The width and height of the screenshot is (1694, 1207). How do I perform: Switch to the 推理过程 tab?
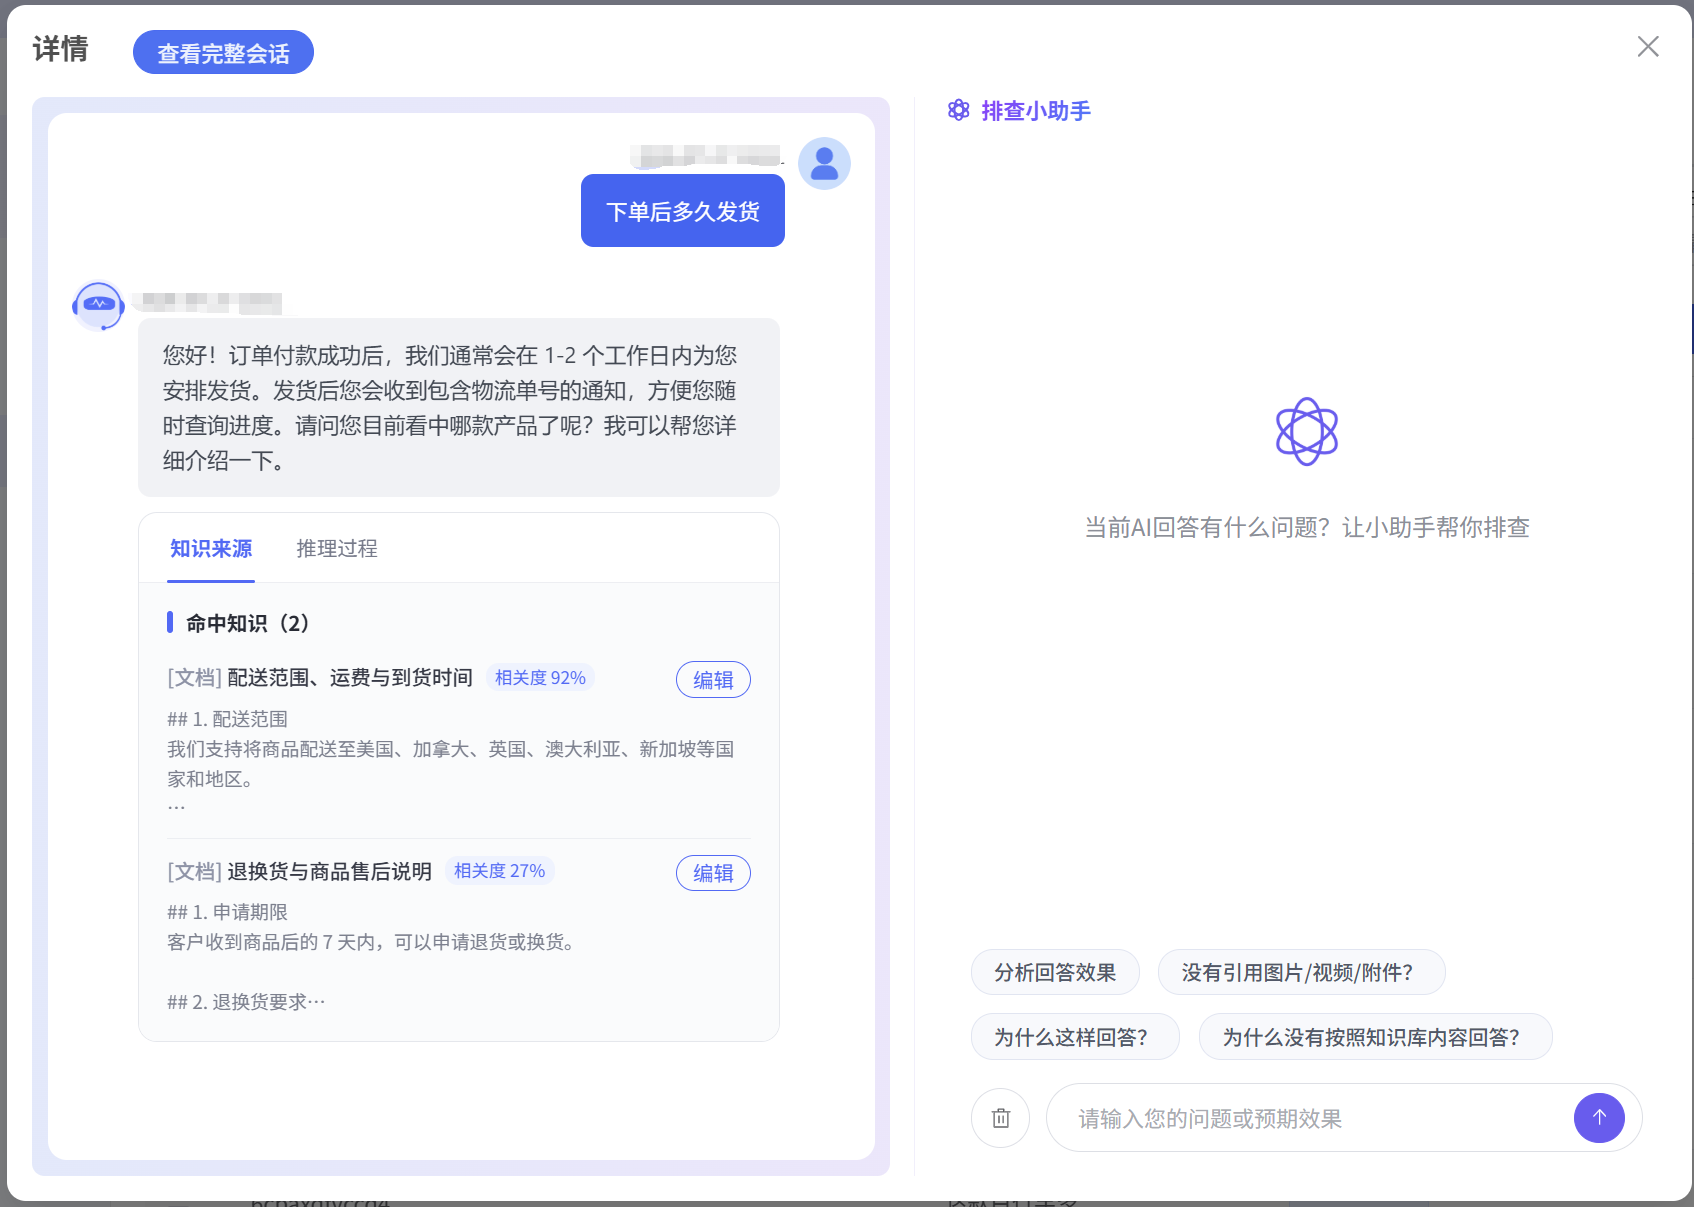pyautogui.click(x=337, y=548)
